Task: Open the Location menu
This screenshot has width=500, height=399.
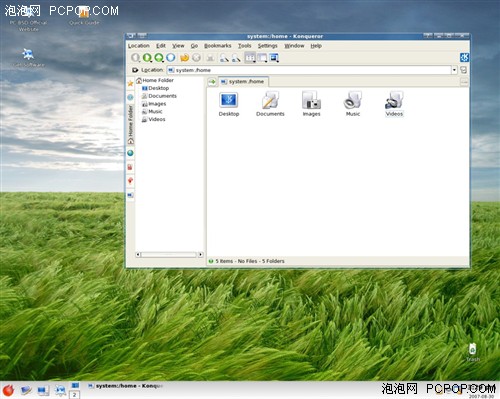Action: [139, 46]
